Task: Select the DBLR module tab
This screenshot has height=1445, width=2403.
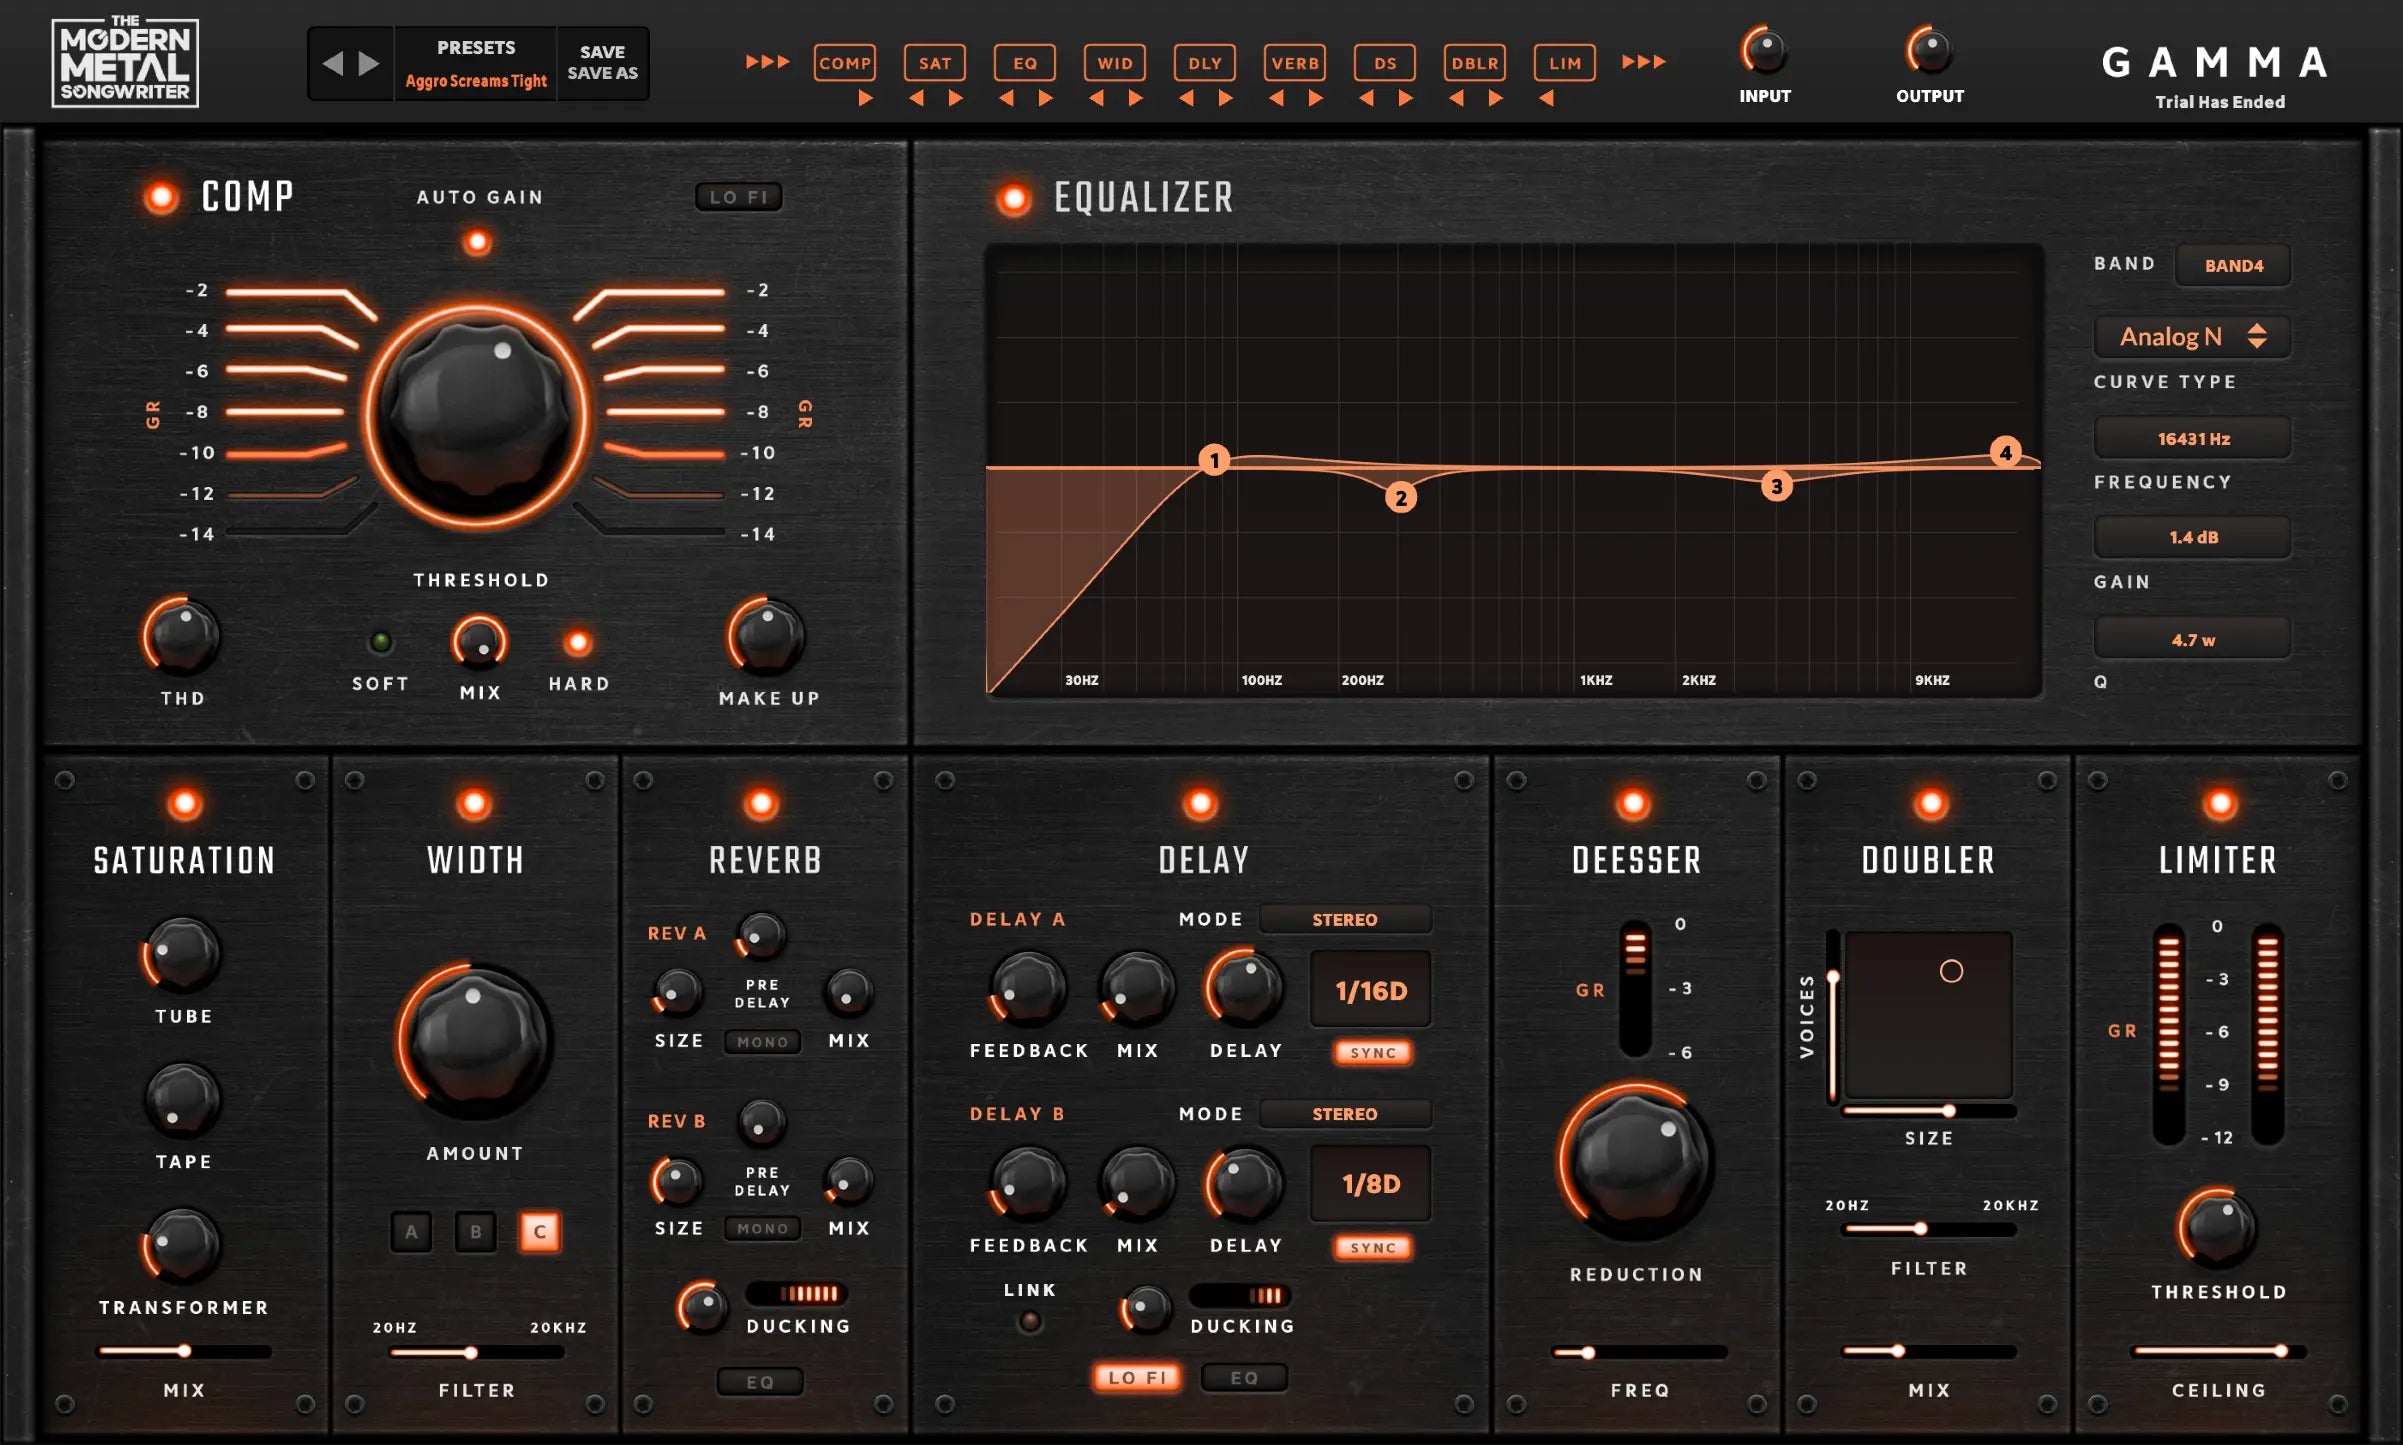Action: (x=1474, y=63)
